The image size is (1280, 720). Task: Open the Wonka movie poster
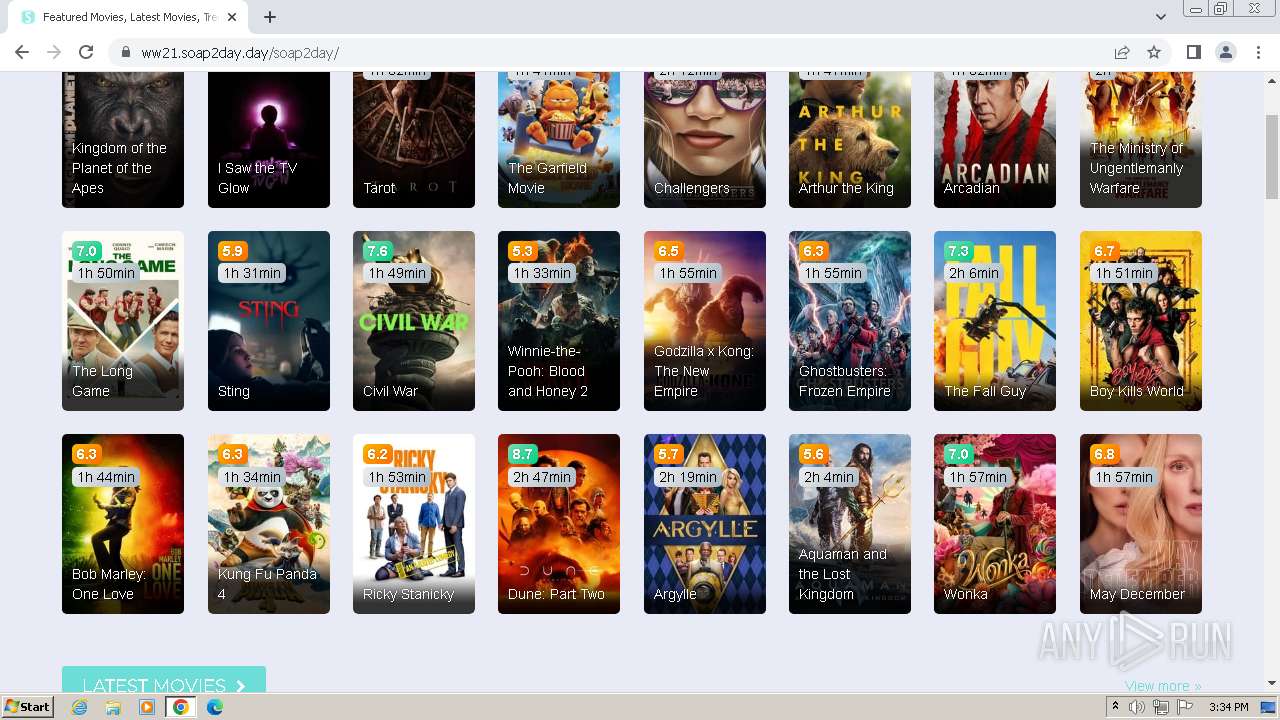coord(995,524)
